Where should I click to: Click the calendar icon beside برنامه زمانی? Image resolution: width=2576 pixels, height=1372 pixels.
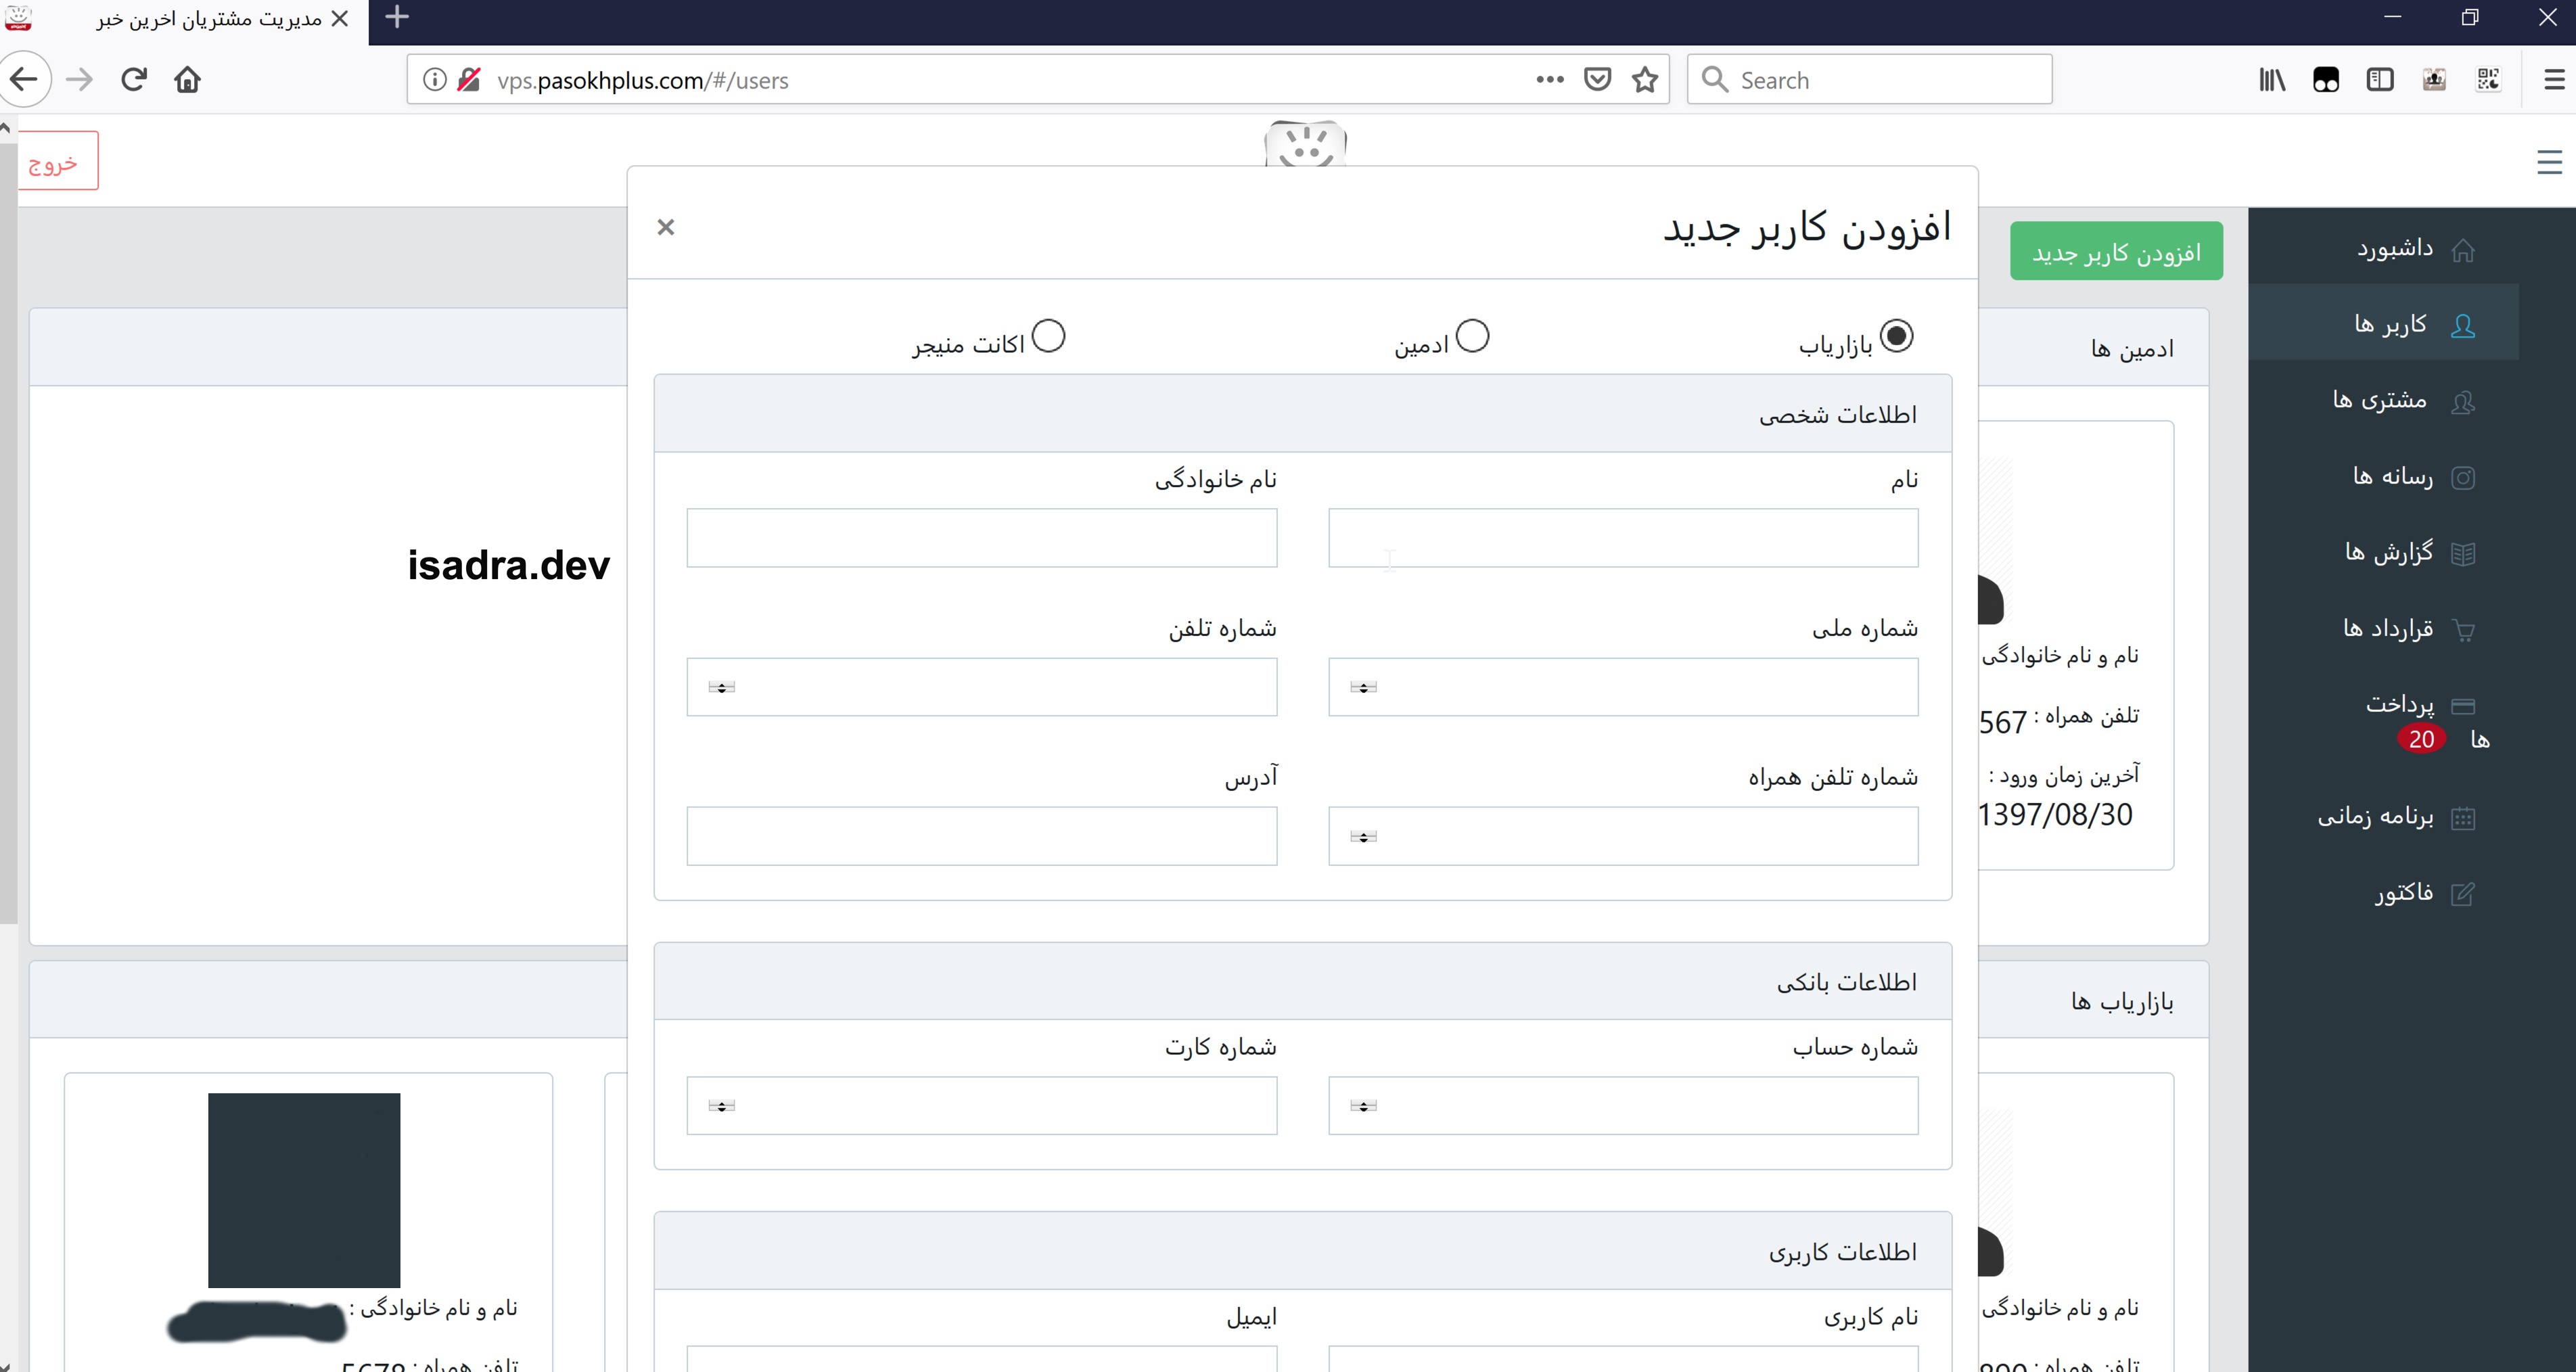click(x=2463, y=819)
